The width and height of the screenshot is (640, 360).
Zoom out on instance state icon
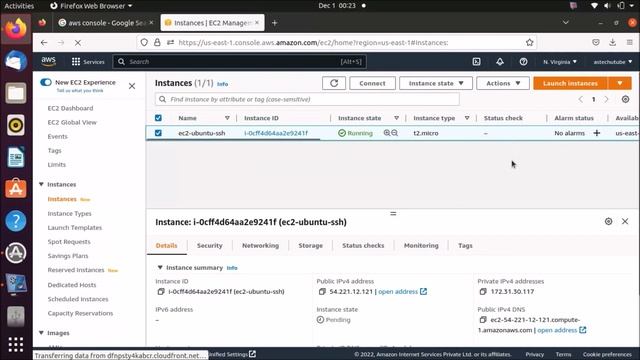[395, 133]
